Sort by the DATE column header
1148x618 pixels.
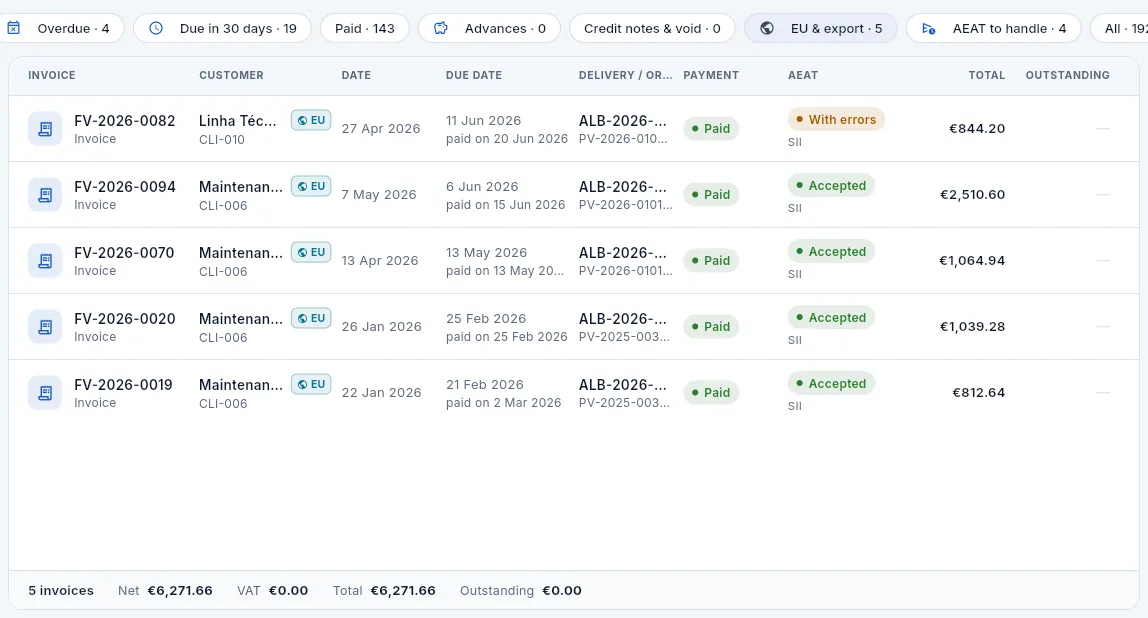356,75
